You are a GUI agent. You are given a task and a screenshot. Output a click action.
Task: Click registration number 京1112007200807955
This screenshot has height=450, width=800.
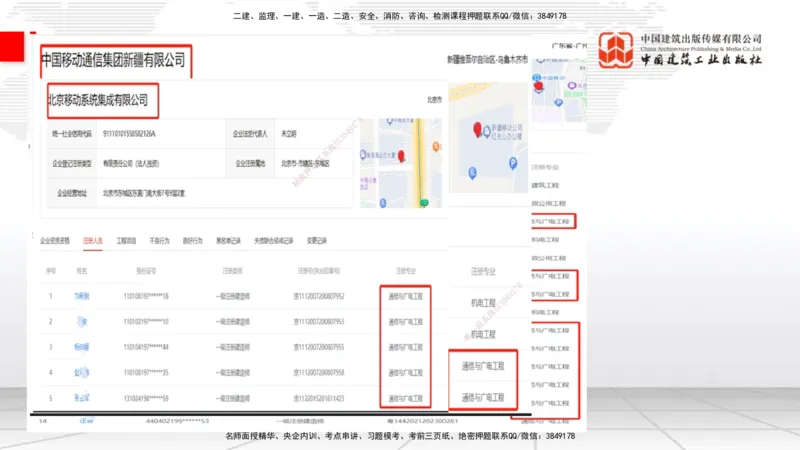click(318, 347)
